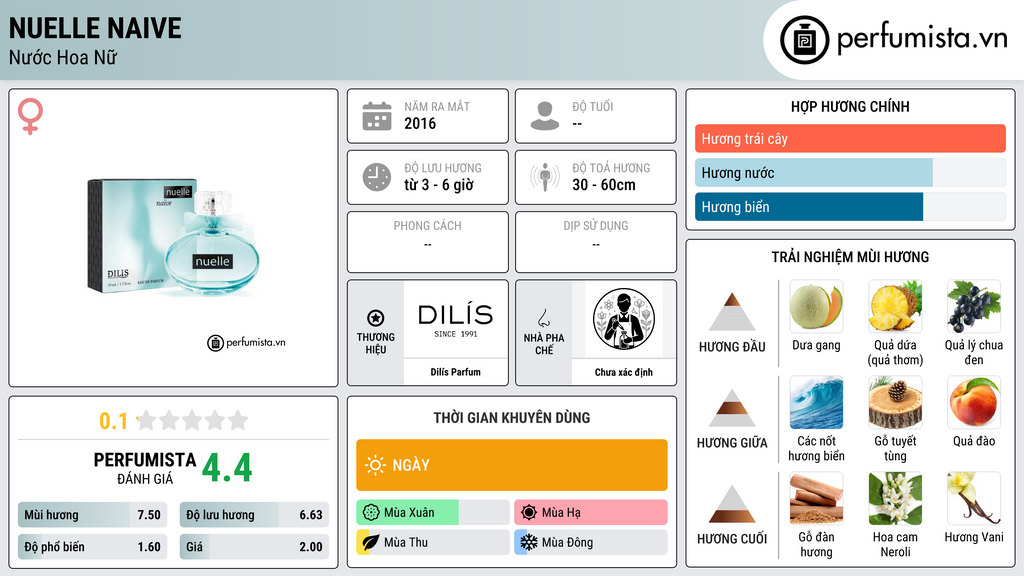Click the Mùi hương 7.50 score bar
1024x576 pixels.
tap(92, 515)
